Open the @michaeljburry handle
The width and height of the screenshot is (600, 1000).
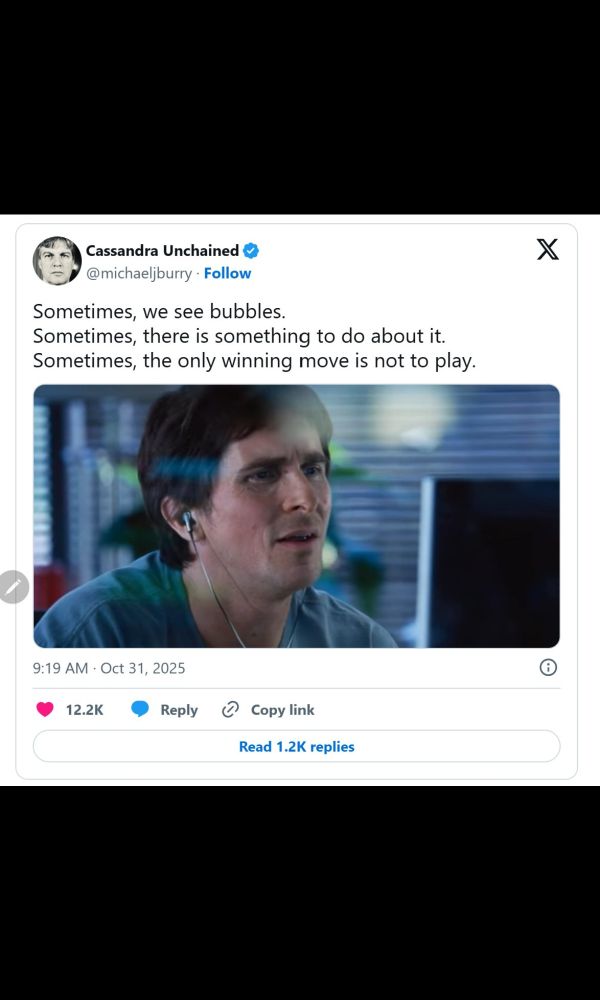coord(138,273)
